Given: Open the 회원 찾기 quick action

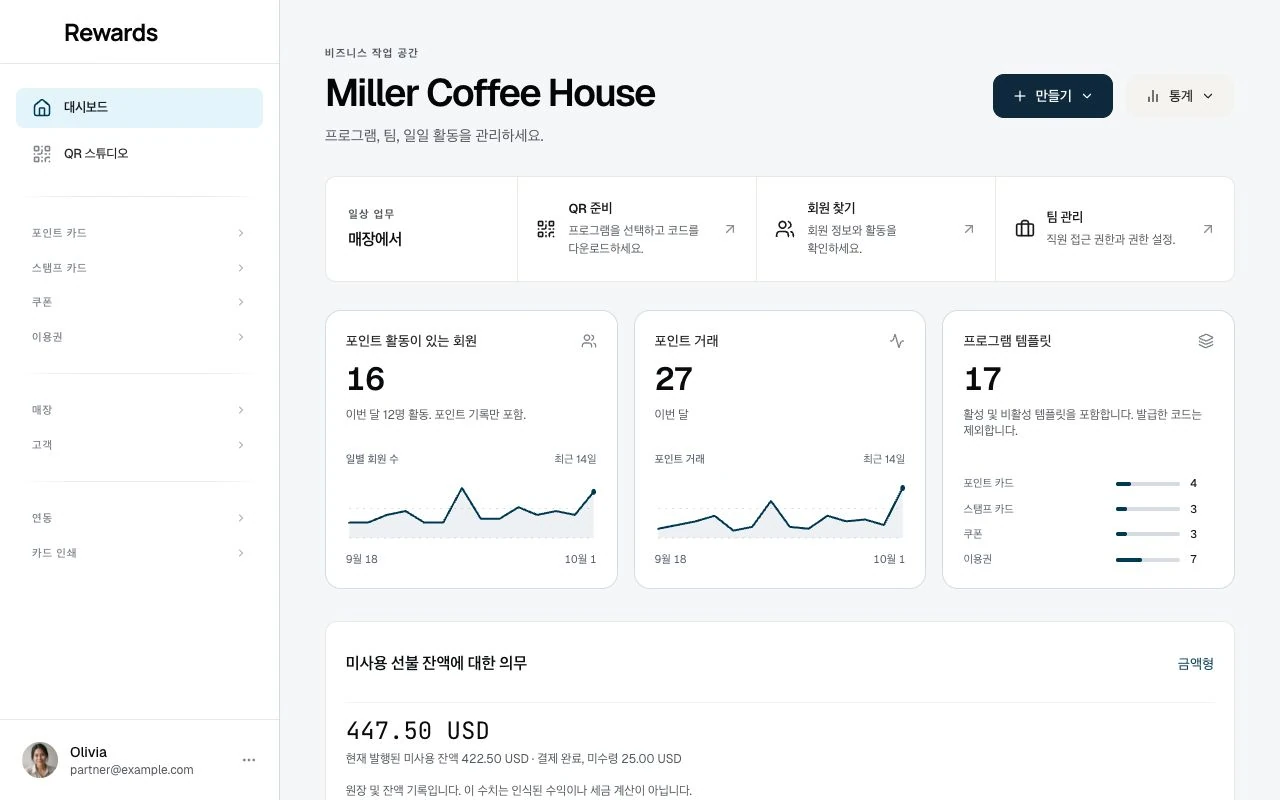Looking at the screenshot, I should (x=876, y=229).
